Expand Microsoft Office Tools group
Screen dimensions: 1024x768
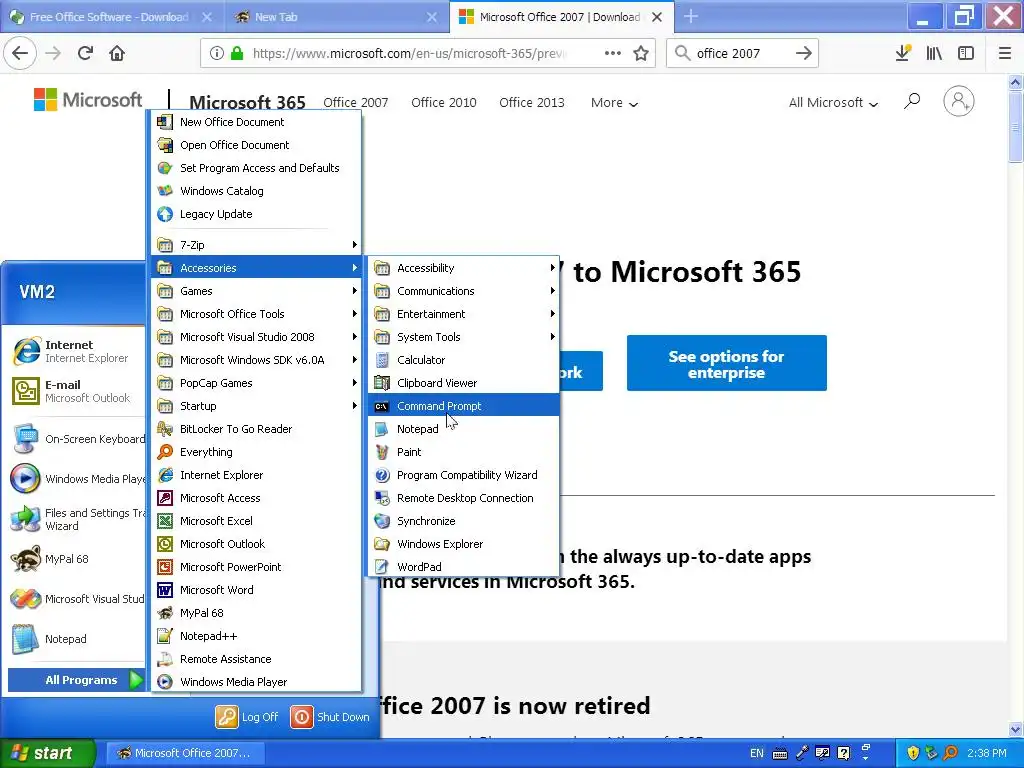256,314
